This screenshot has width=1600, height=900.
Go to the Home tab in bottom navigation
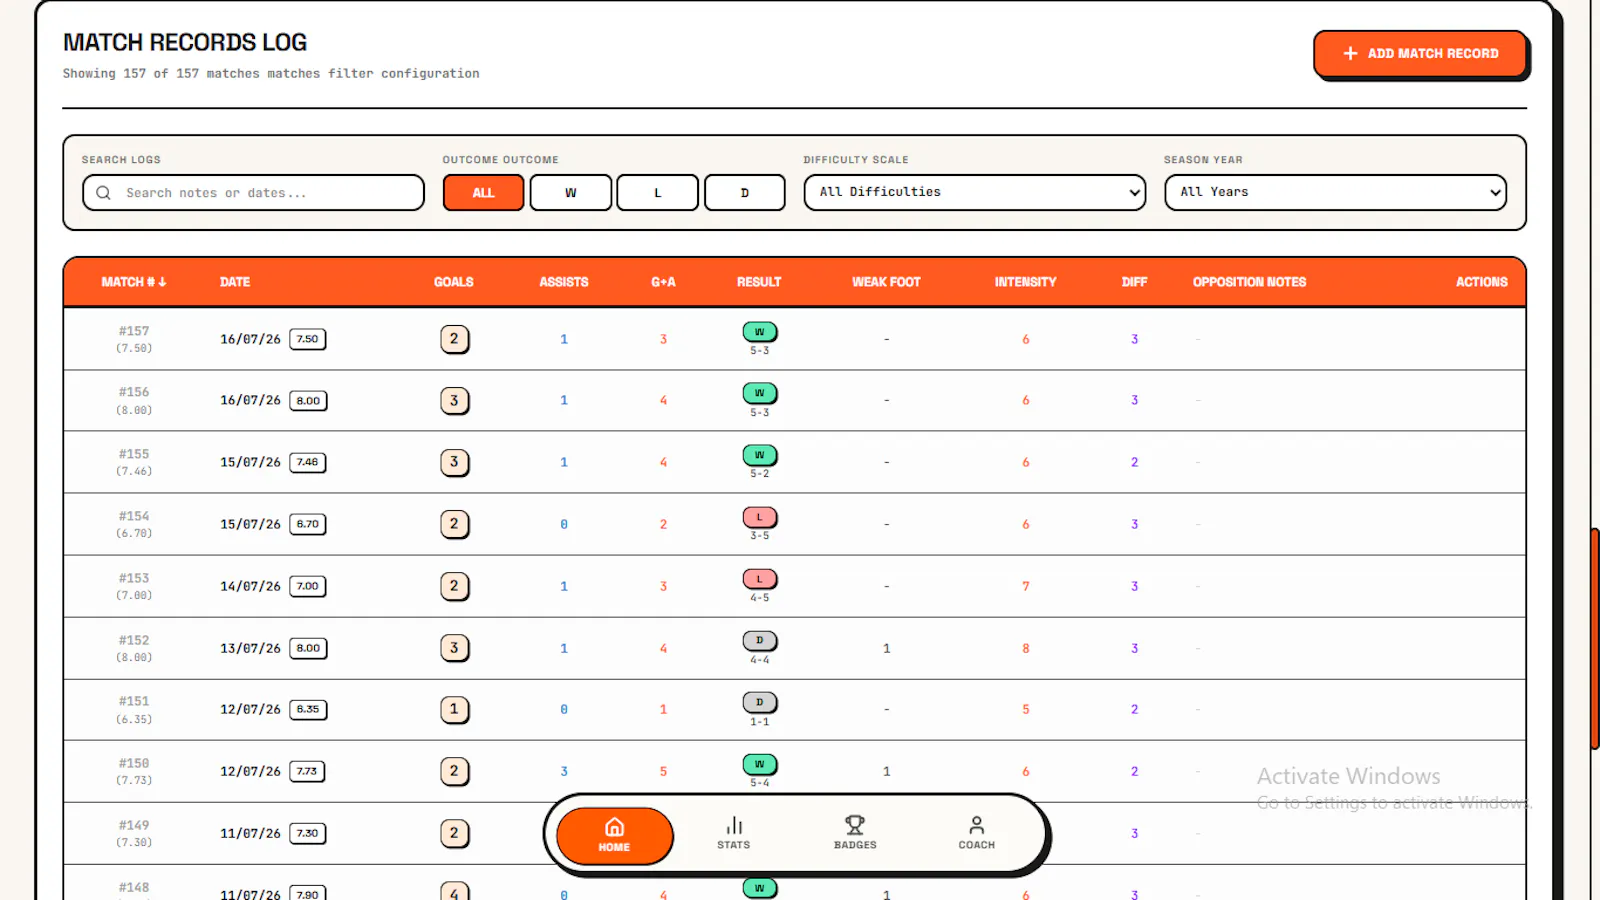[x=614, y=835]
